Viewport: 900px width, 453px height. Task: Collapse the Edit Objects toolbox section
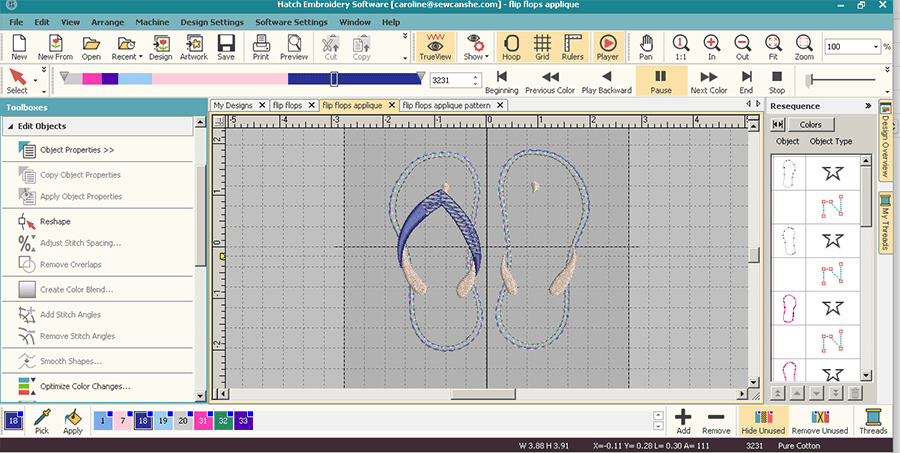9,126
